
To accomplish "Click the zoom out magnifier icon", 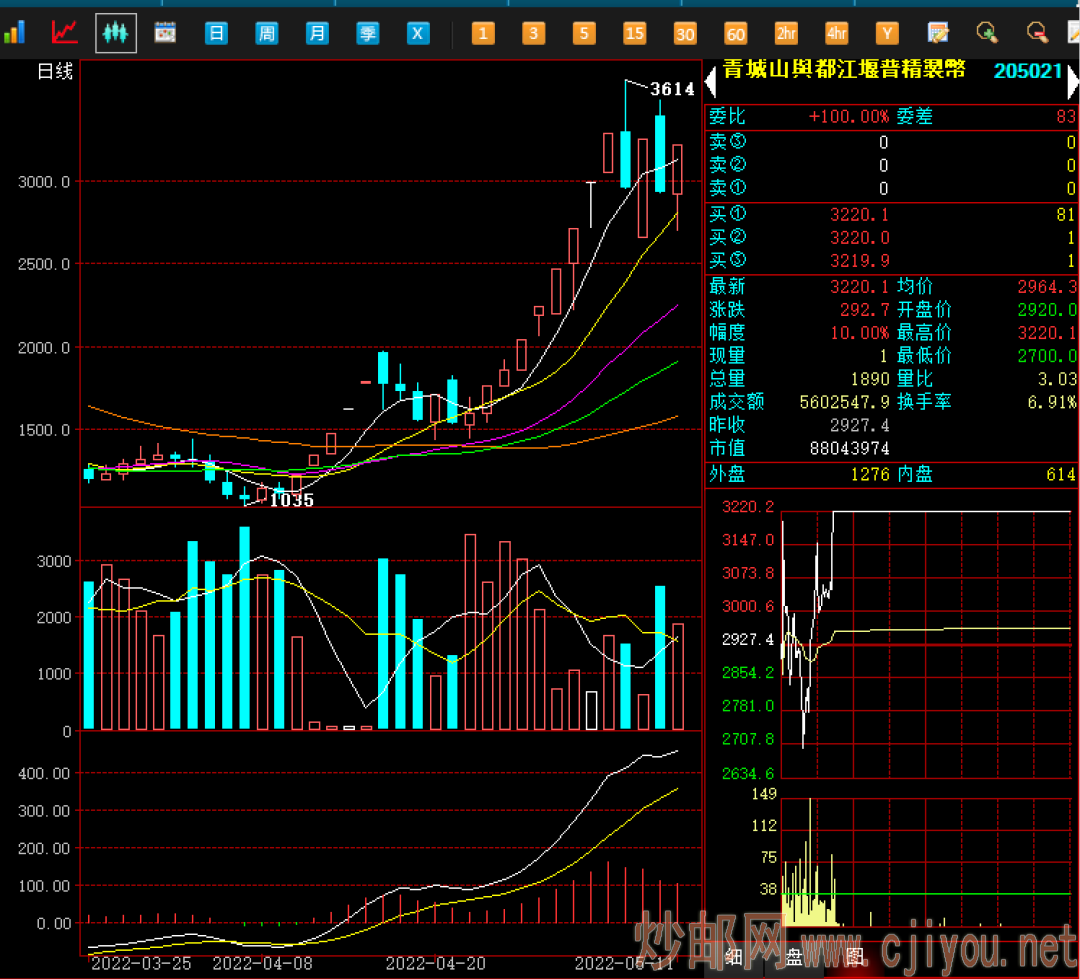I will [x=1038, y=33].
